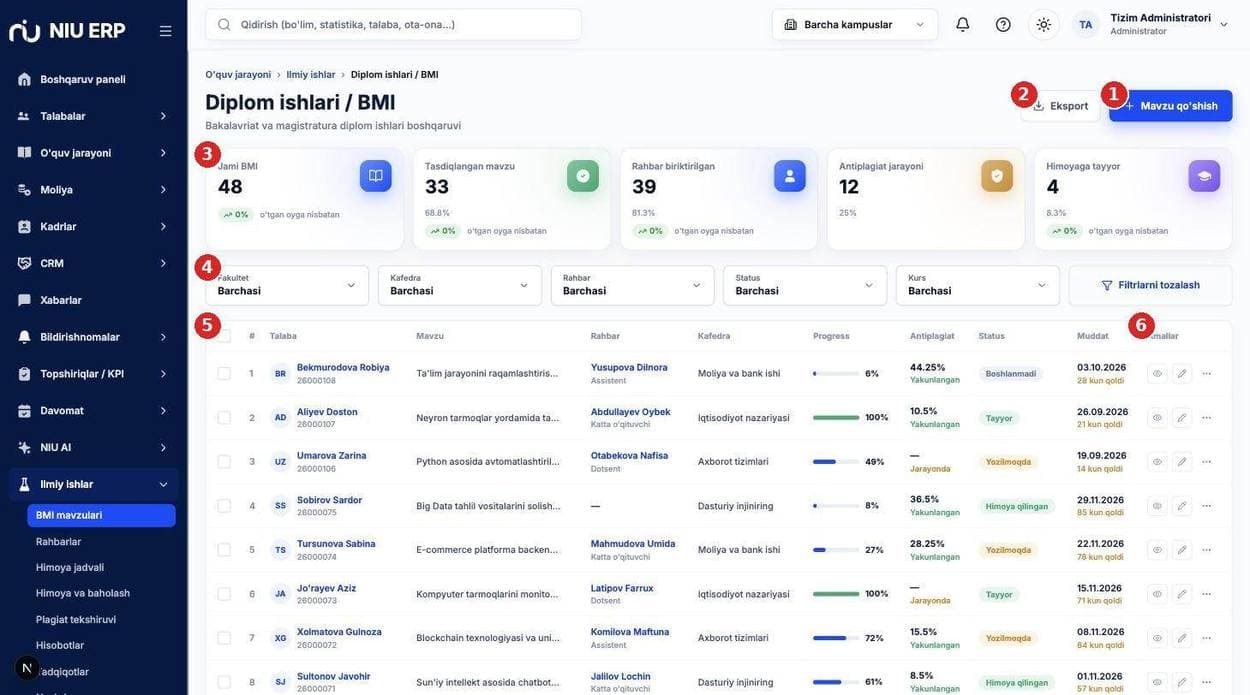Collapse the sidebar with the hamburger icon

click(x=165, y=31)
